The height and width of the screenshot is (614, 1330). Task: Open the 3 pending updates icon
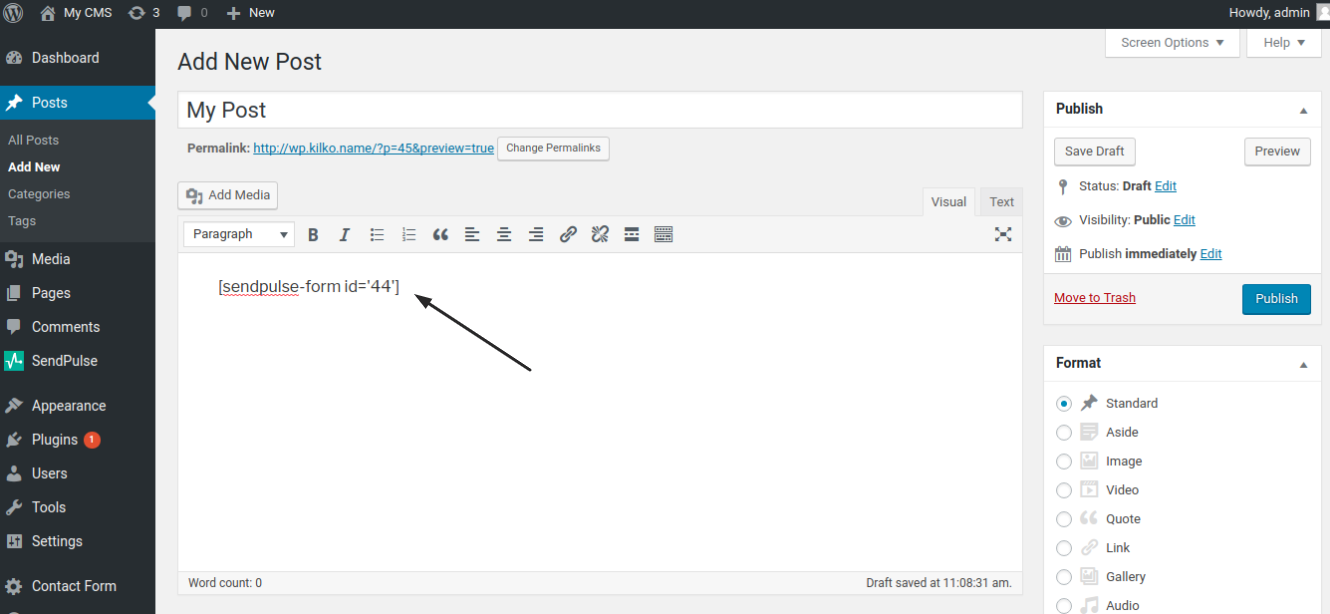[144, 13]
